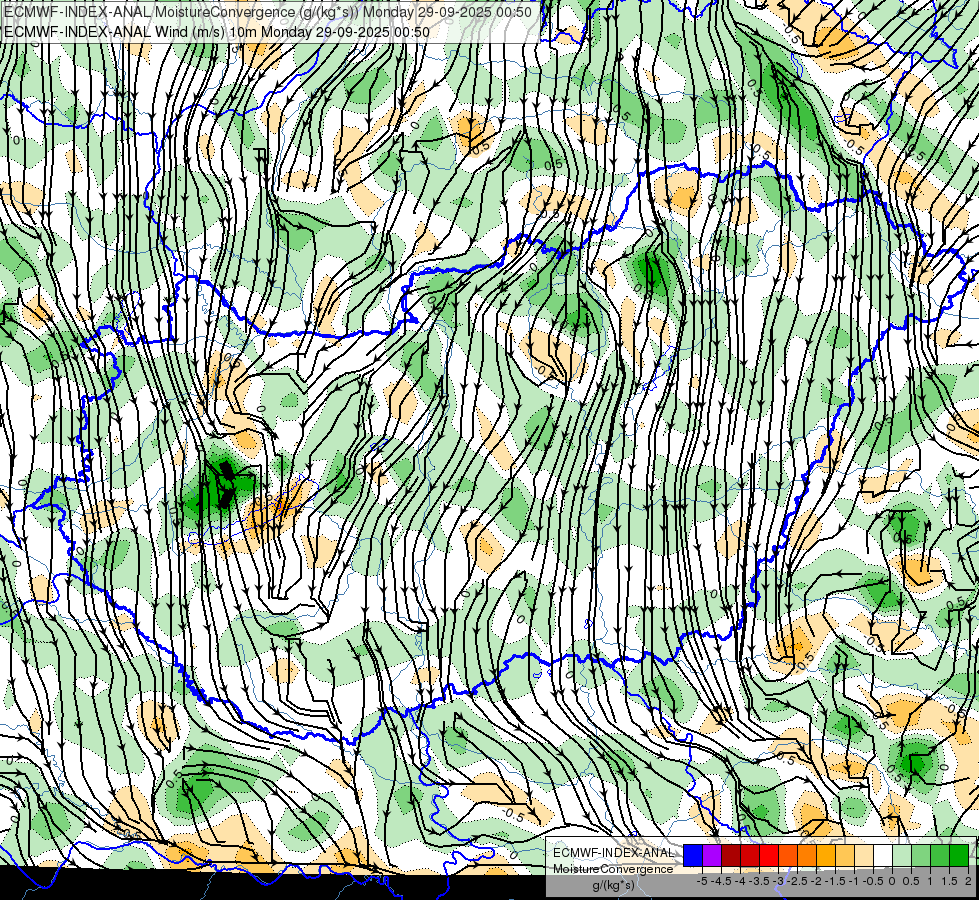Click the green legend swatch between 0.5 and 1
Screen dimensions: 979x900
(921, 856)
